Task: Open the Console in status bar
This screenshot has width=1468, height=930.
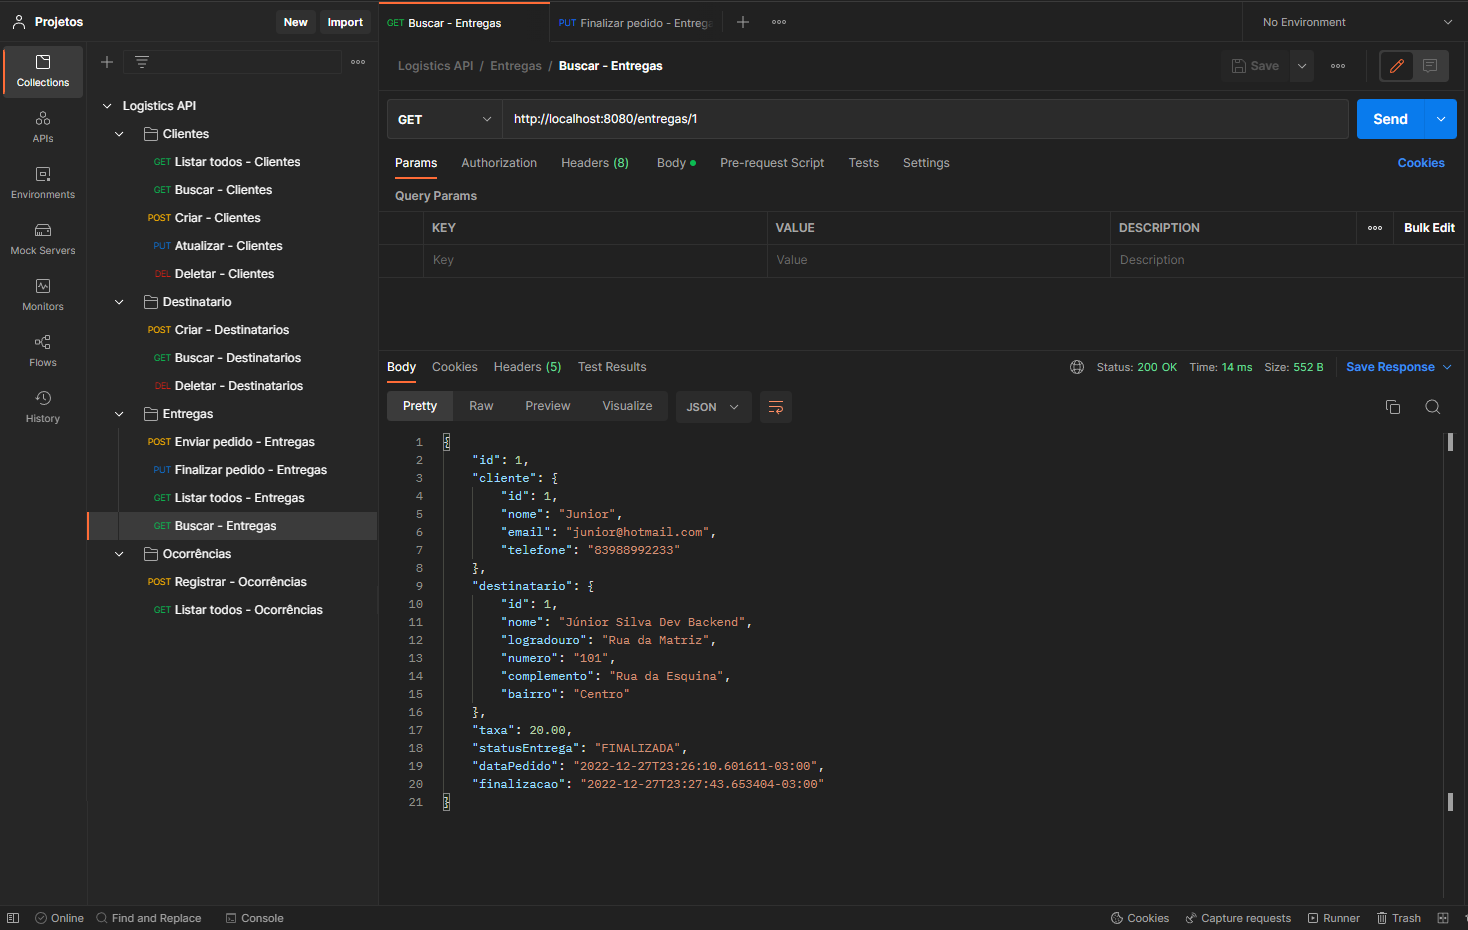Action: [255, 918]
